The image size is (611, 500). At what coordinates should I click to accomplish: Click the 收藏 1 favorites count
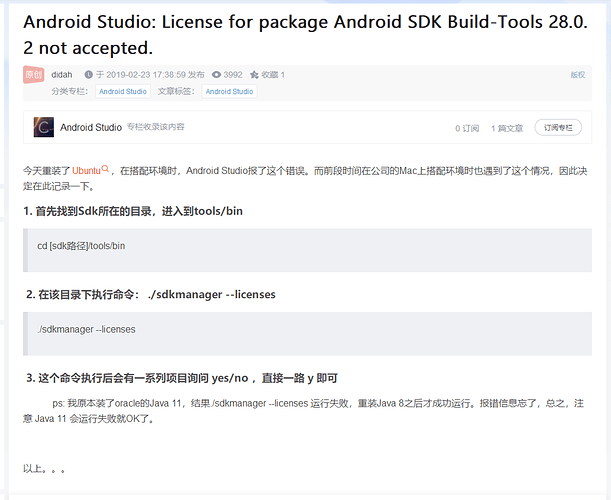point(274,75)
